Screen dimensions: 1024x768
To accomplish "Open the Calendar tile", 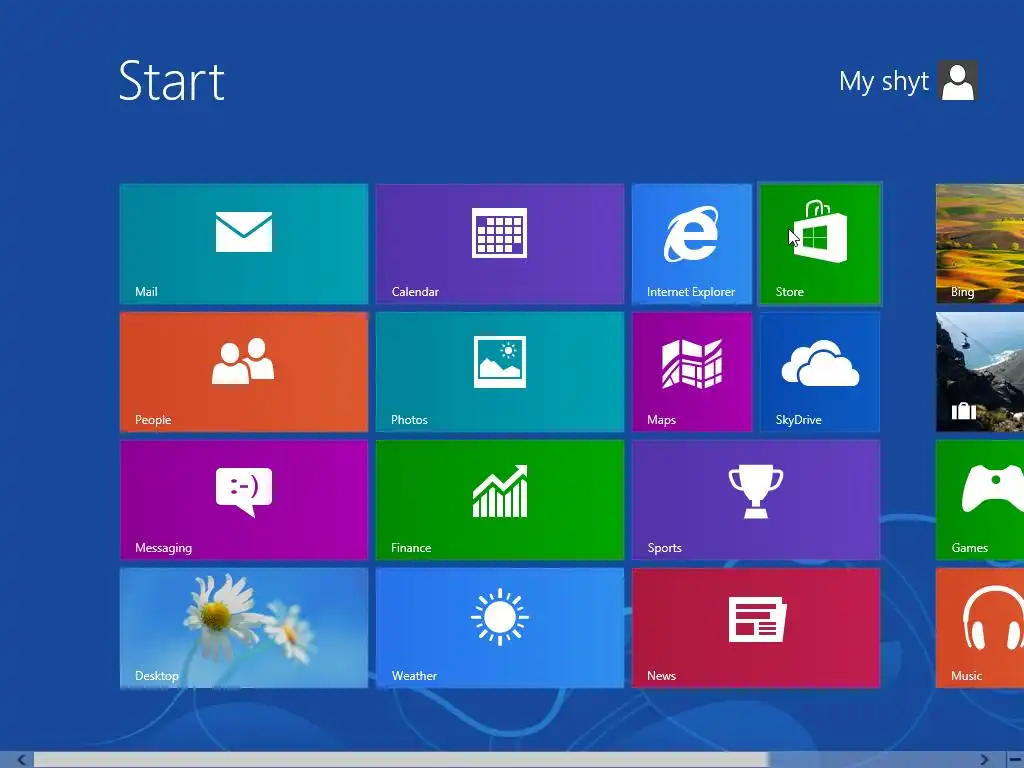I will 500,244.
